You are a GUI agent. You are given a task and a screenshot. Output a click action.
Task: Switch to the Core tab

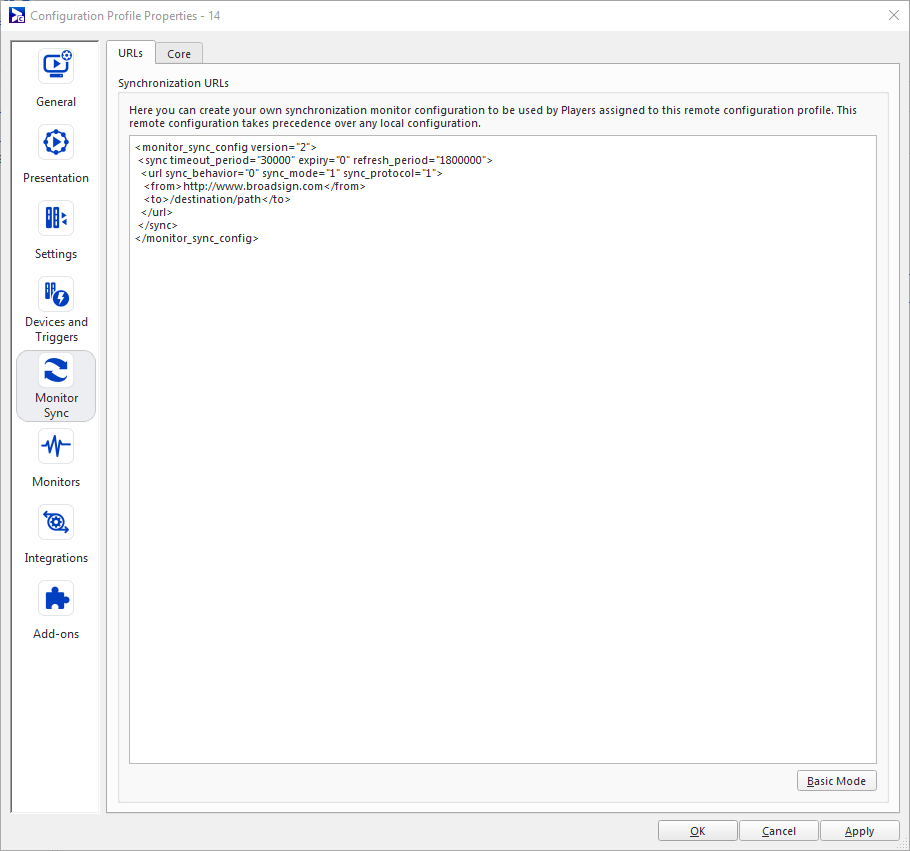point(179,54)
